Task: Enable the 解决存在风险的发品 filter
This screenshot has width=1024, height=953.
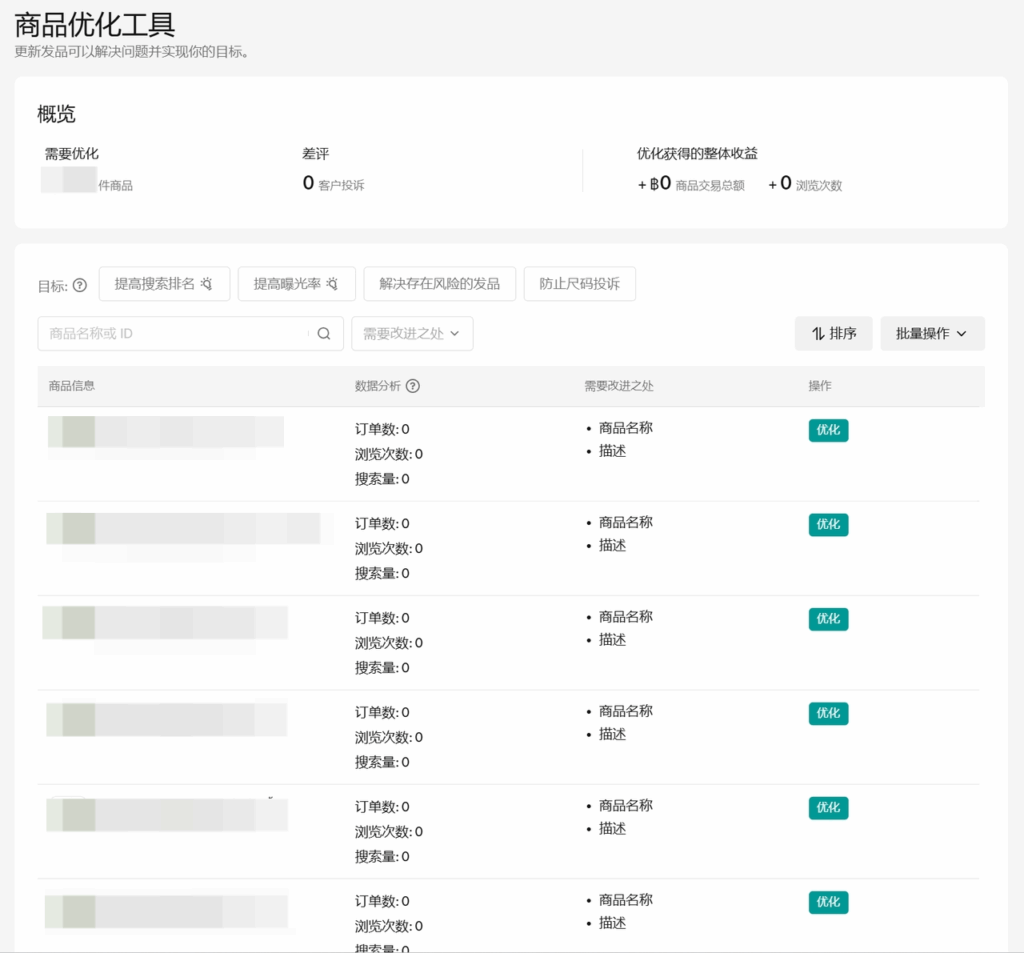Action: pyautogui.click(x=439, y=284)
